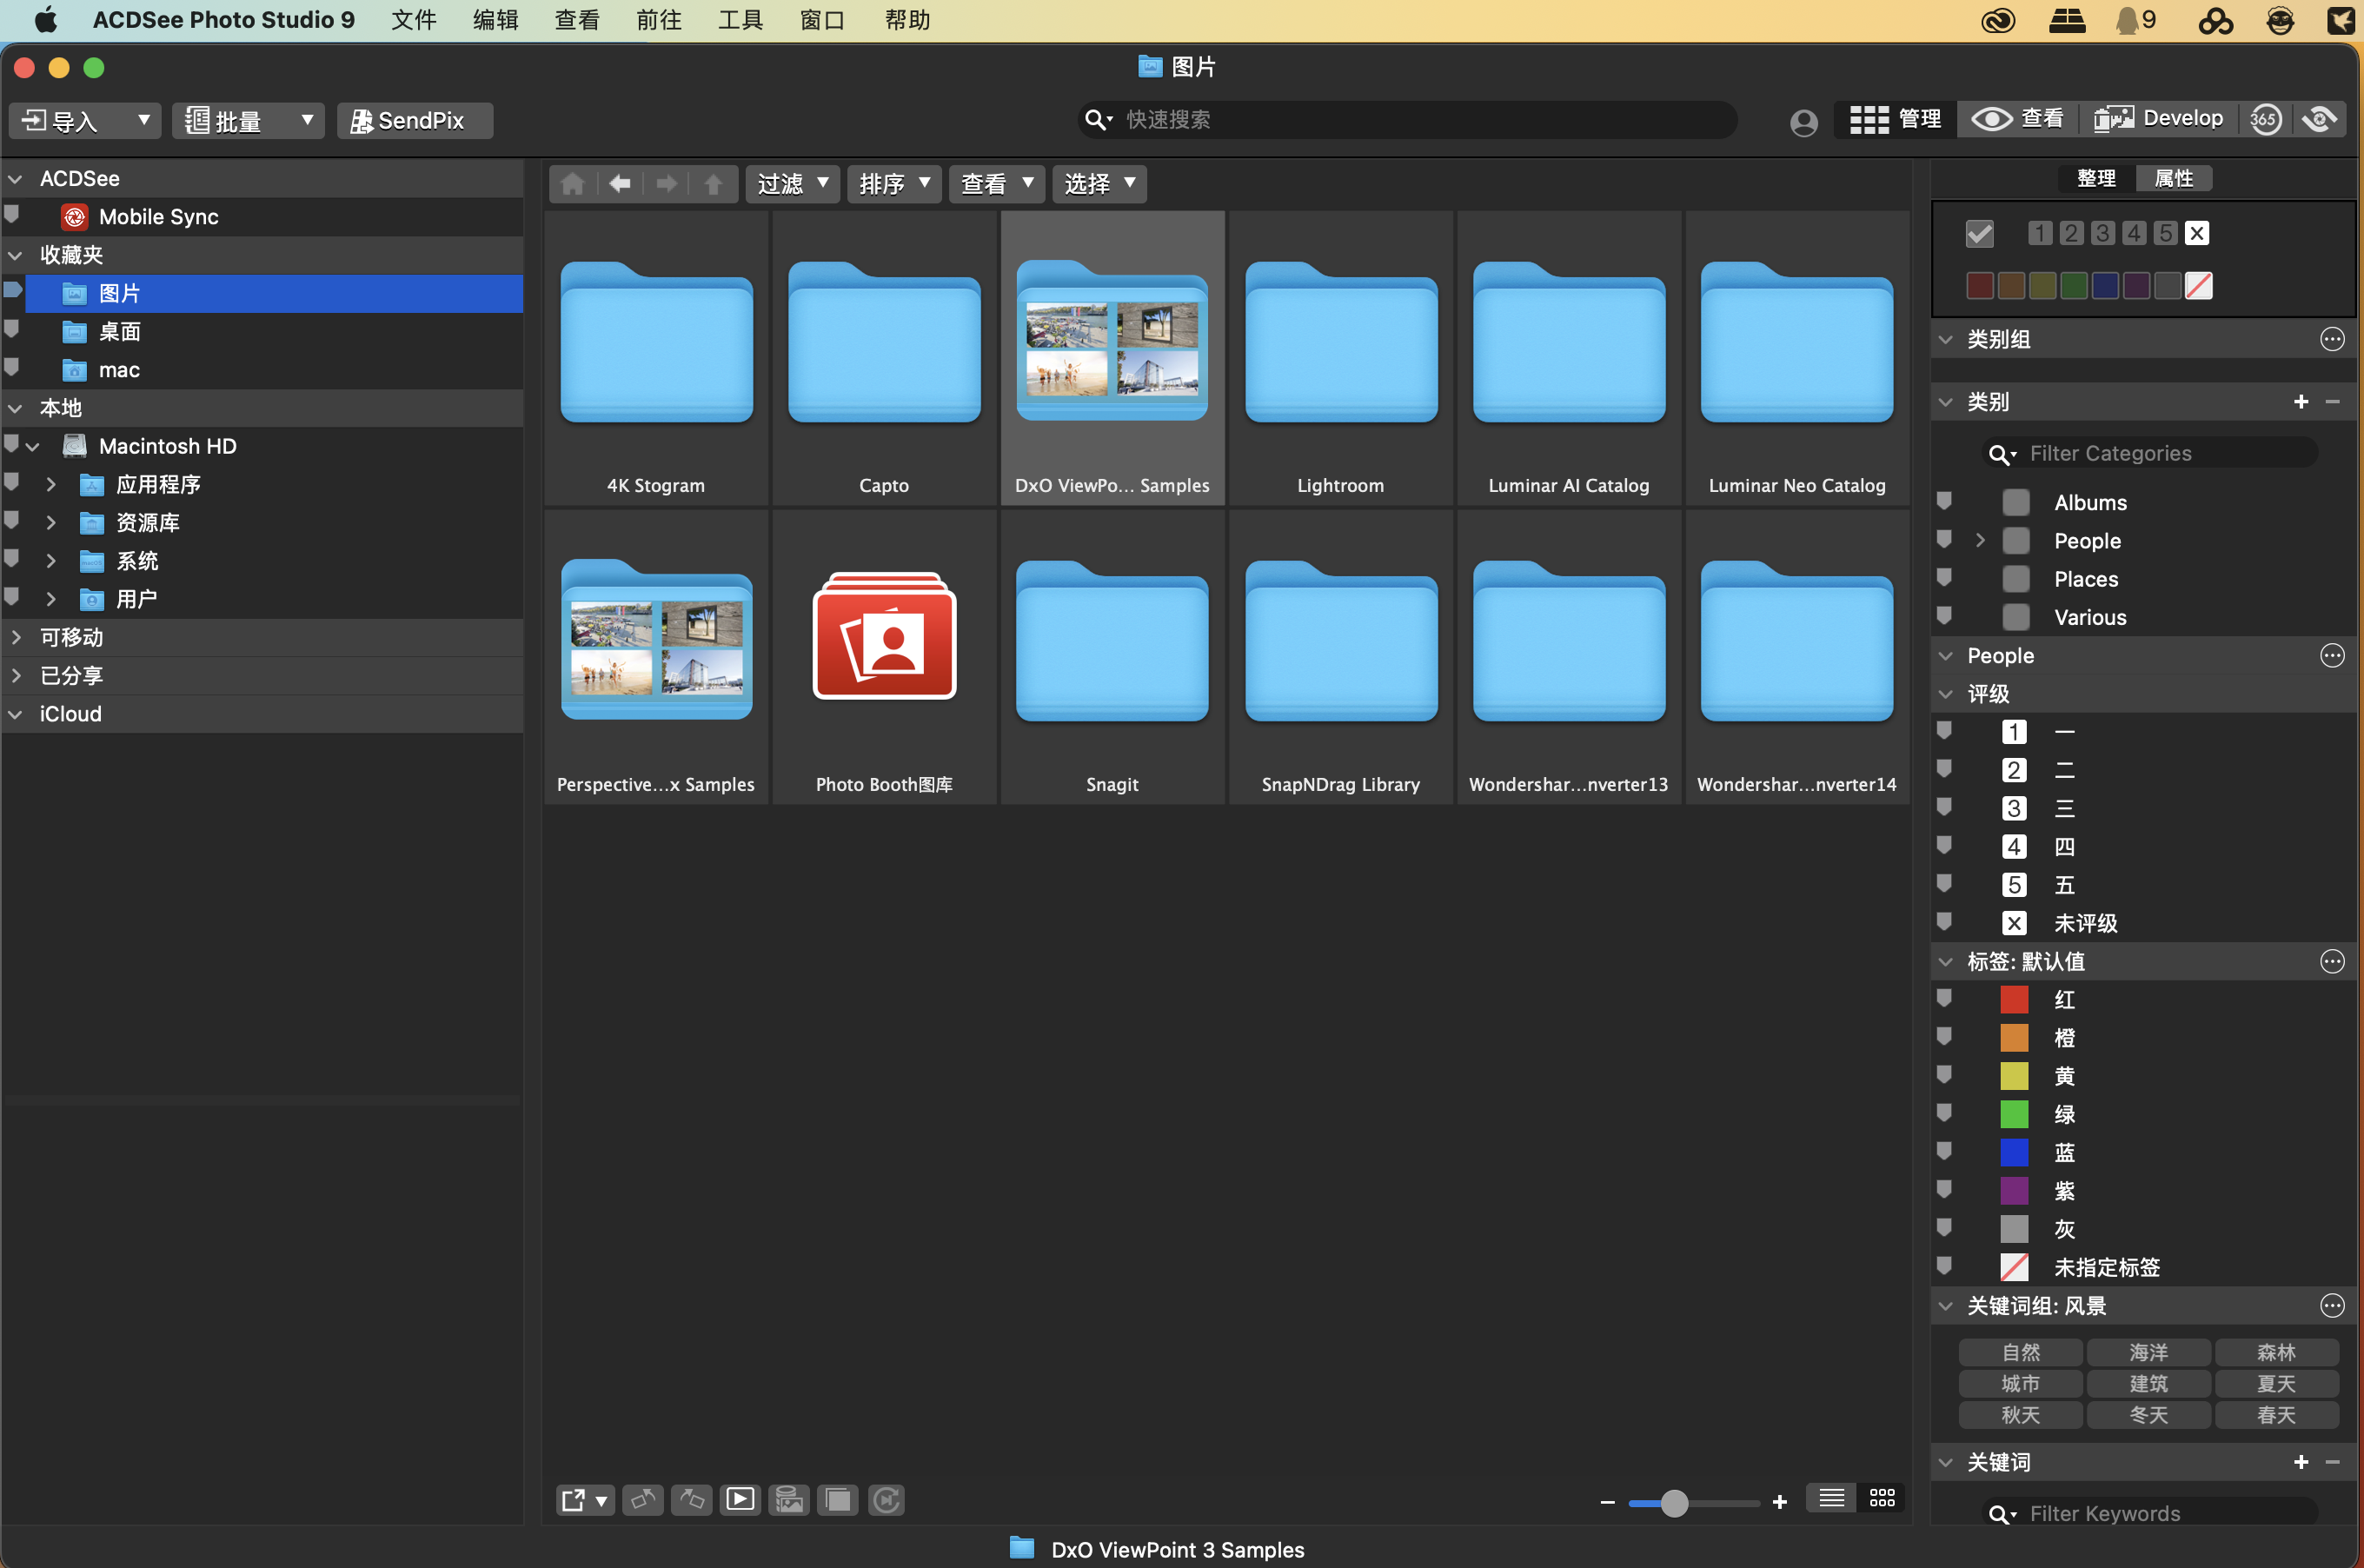Expand the 应用程序 folder in tree
This screenshot has height=1568, width=2364.
click(51, 485)
